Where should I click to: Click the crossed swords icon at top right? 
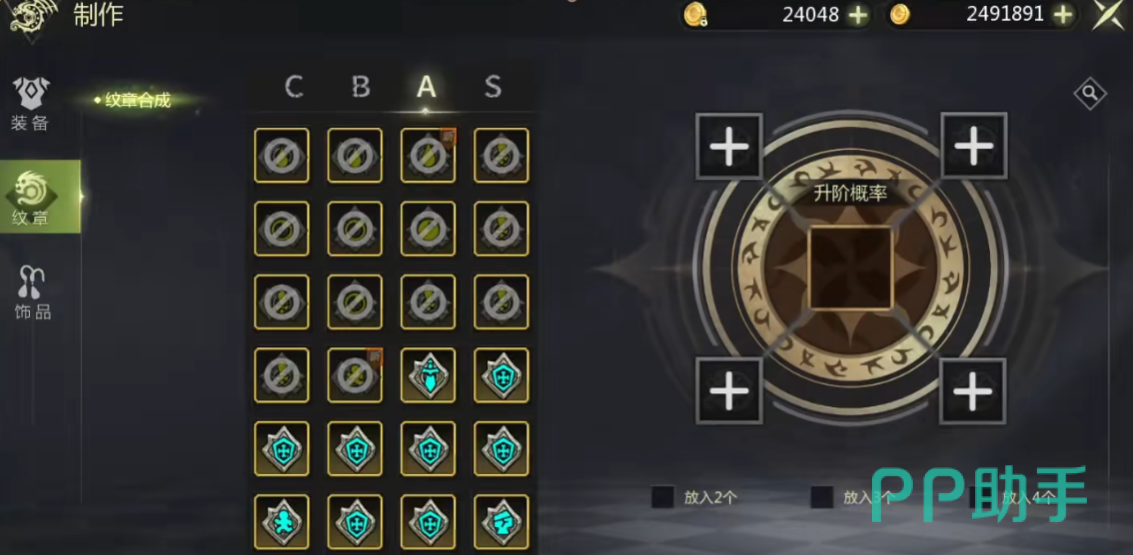pyautogui.click(x=1108, y=14)
